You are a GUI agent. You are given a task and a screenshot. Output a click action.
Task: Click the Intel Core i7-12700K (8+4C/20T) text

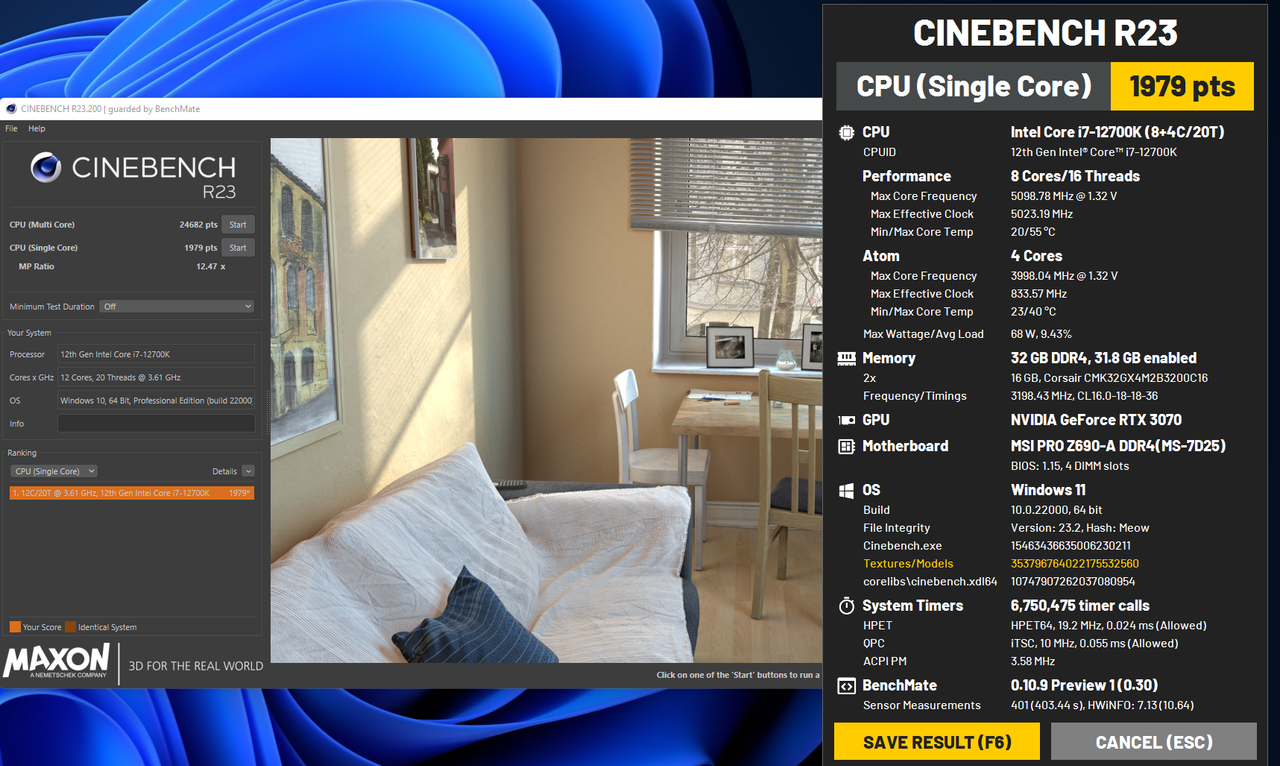coord(1118,132)
